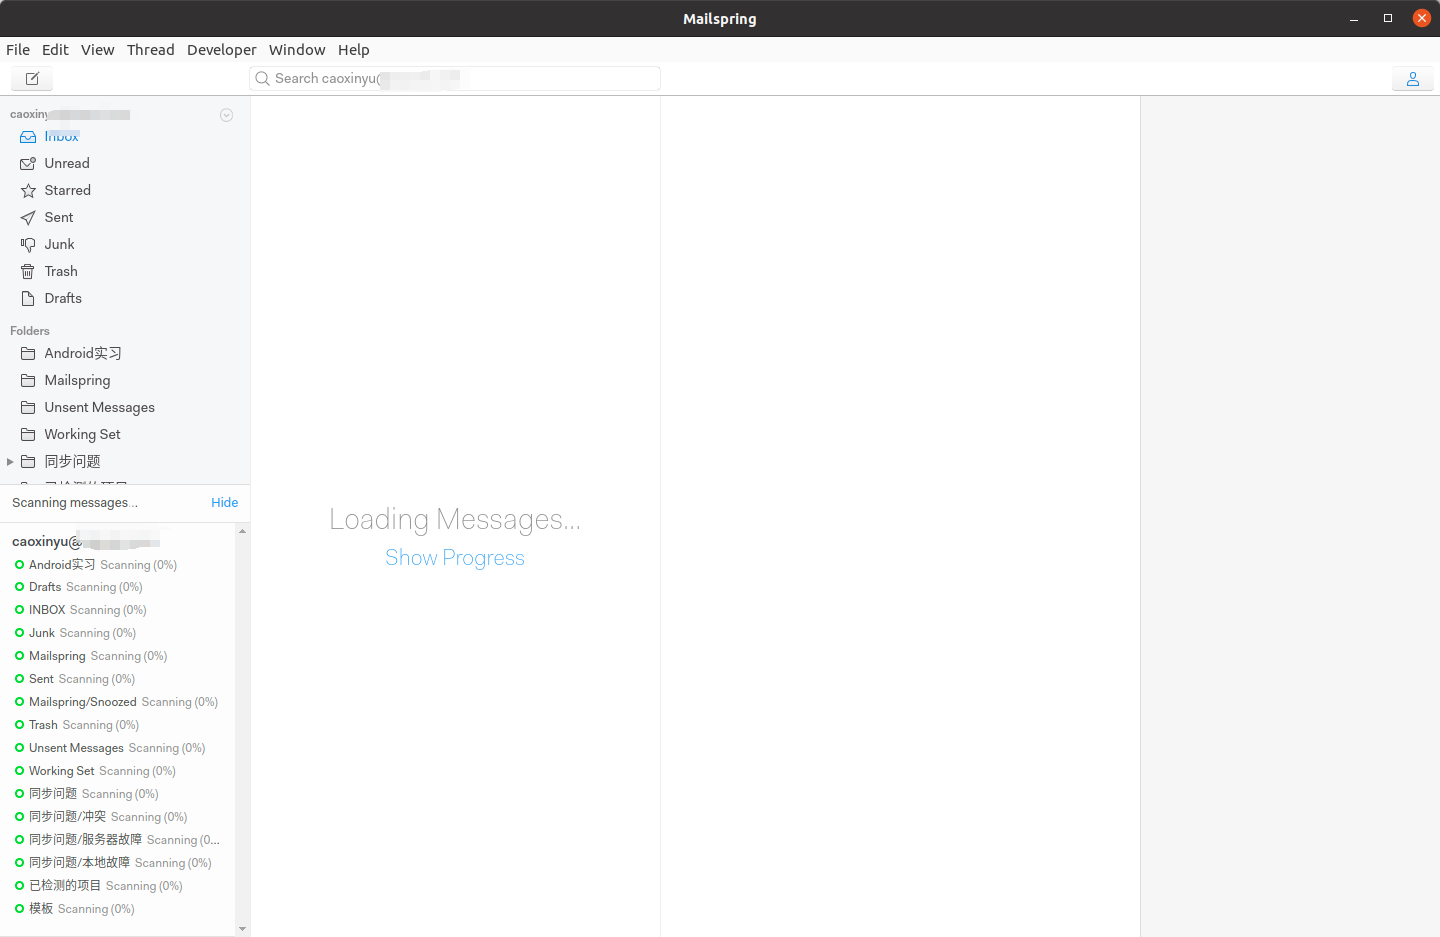Click the Loading Messages... text
Image resolution: width=1440 pixels, height=937 pixels.
click(x=455, y=519)
